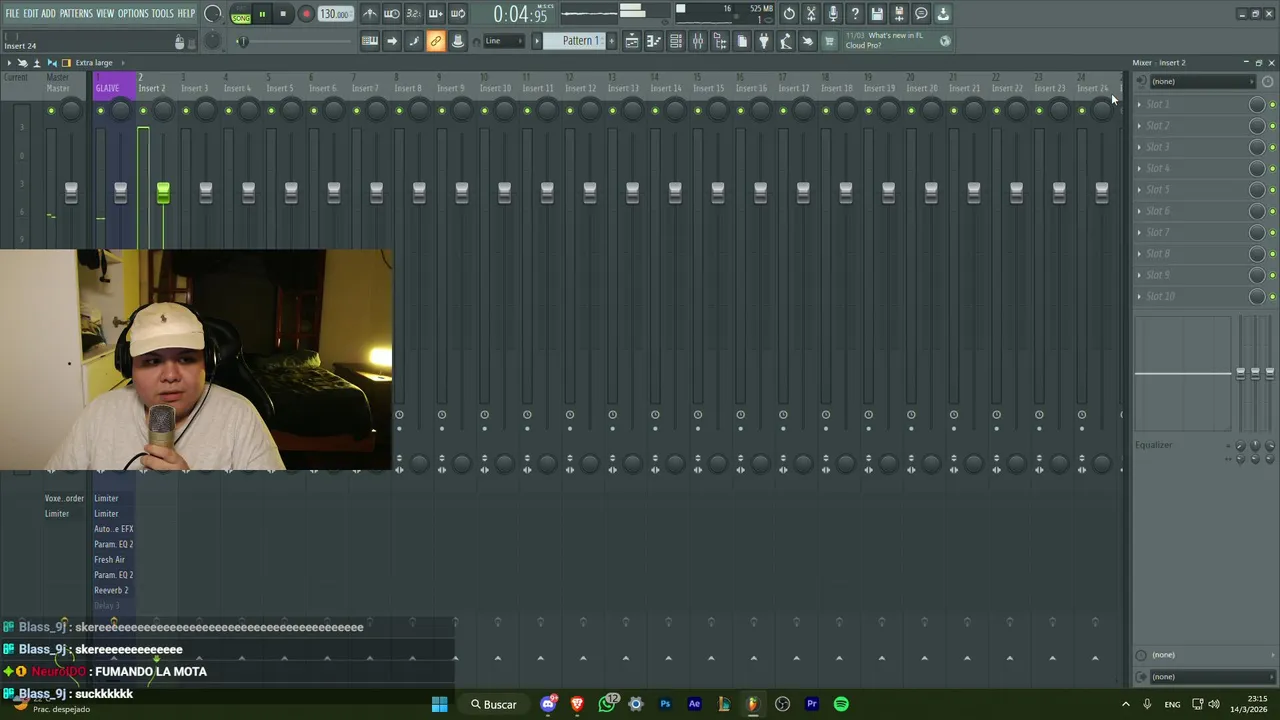This screenshot has height=720, width=1280.
Task: Toggle wait for input to start playing
Action: tap(392, 14)
